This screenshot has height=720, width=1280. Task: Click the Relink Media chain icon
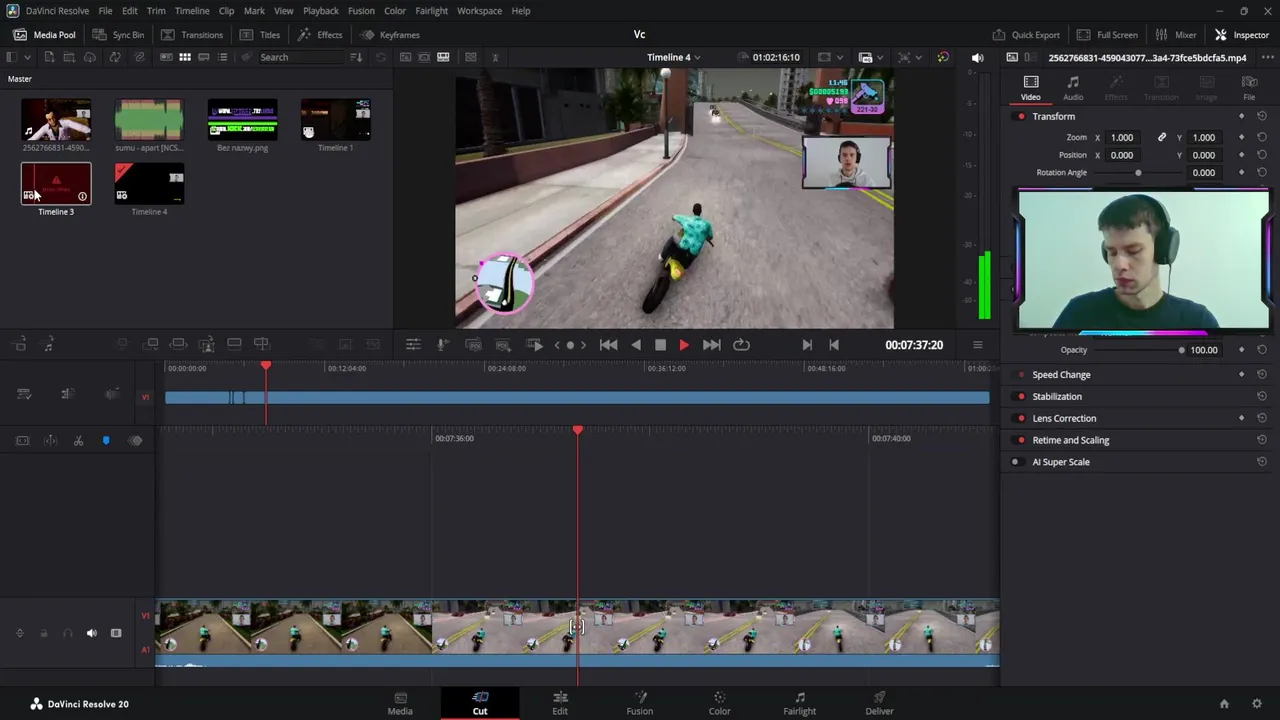click(x=139, y=57)
